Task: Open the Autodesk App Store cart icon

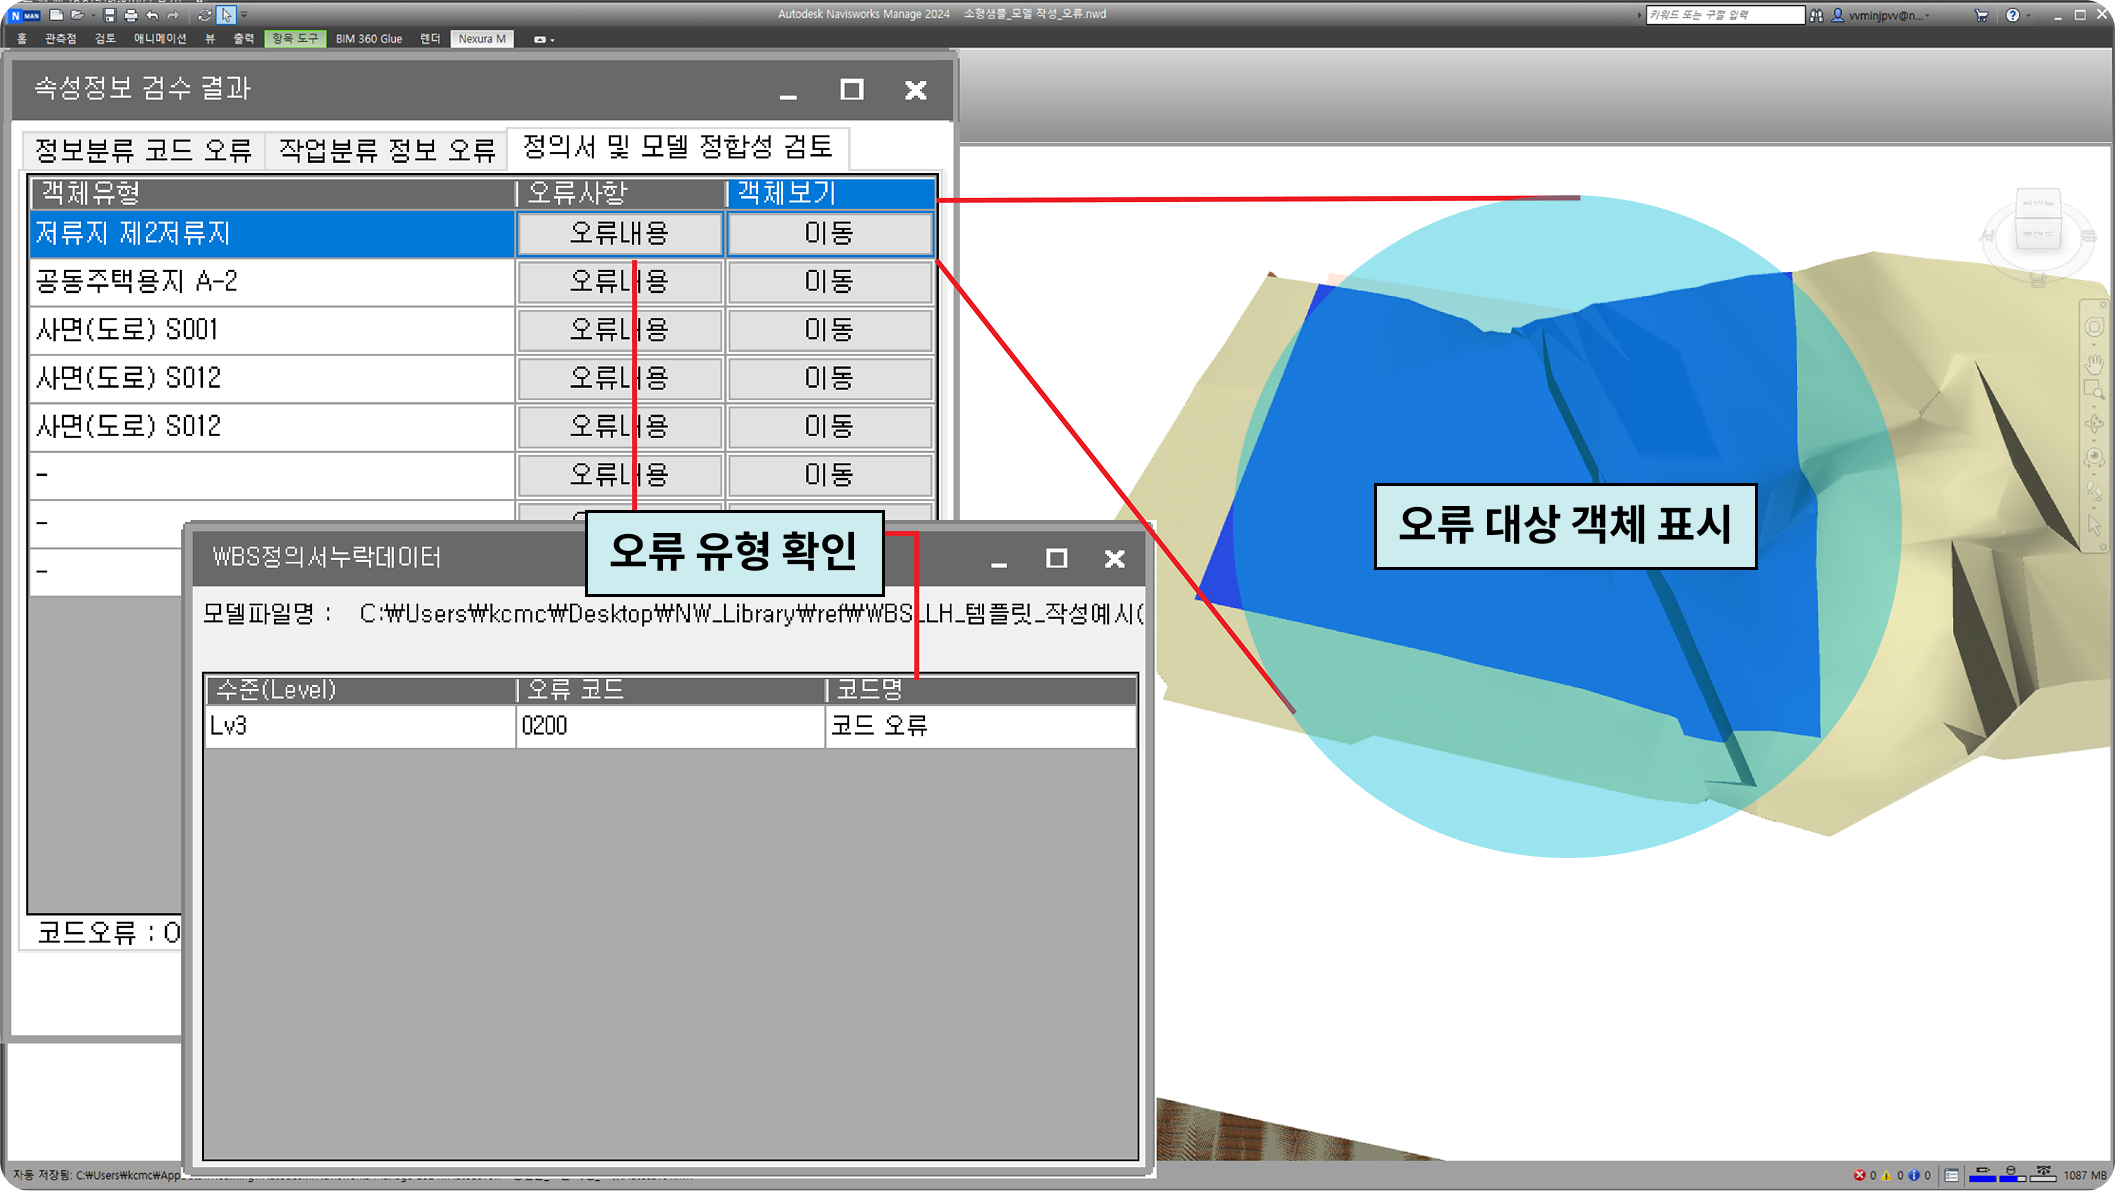Action: point(1981,15)
